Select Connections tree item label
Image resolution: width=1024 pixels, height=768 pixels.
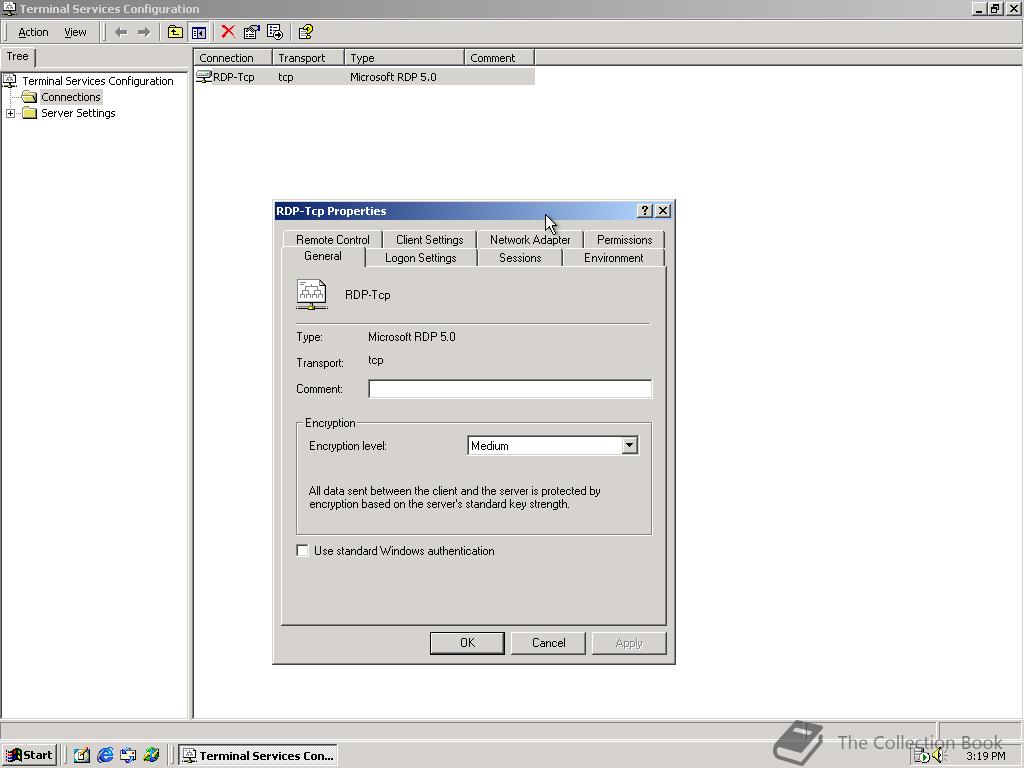[71, 97]
